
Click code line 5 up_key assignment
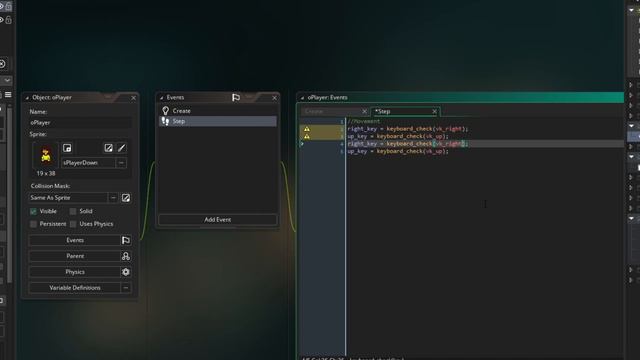click(398, 151)
